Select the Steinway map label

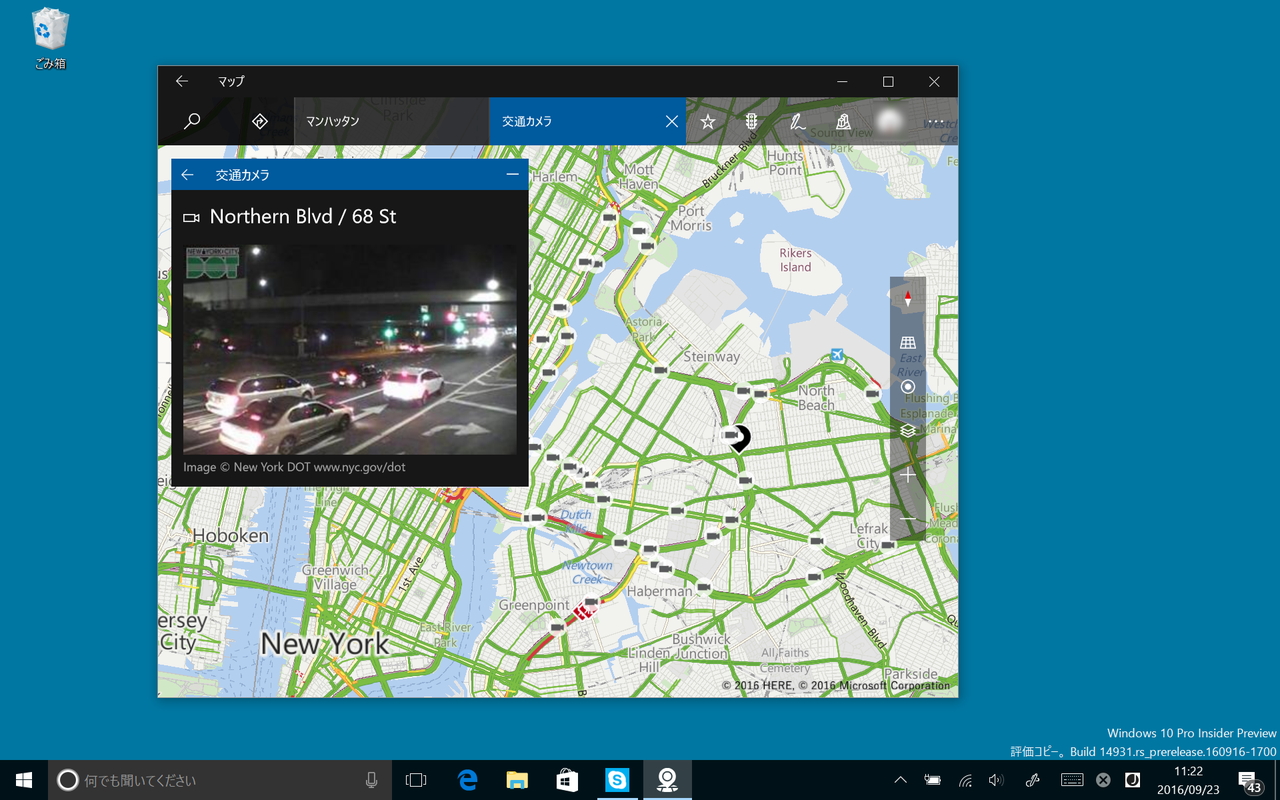coord(712,357)
